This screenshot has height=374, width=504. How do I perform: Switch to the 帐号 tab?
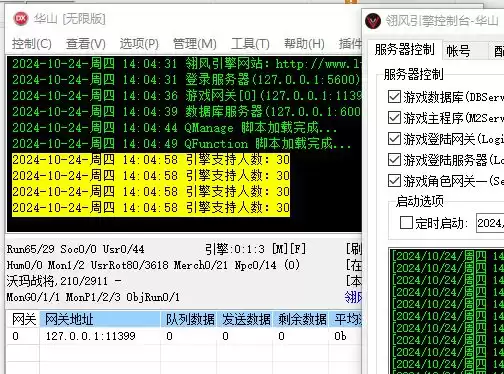[x=465, y=51]
